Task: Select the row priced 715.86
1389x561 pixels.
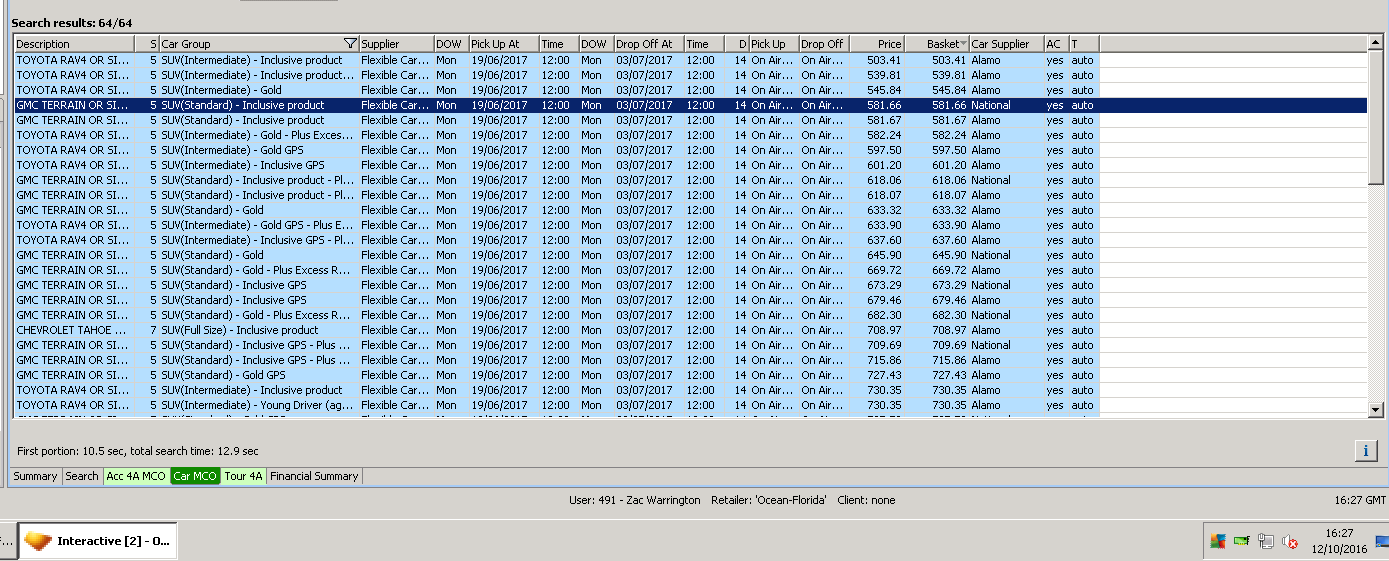Action: (x=556, y=360)
